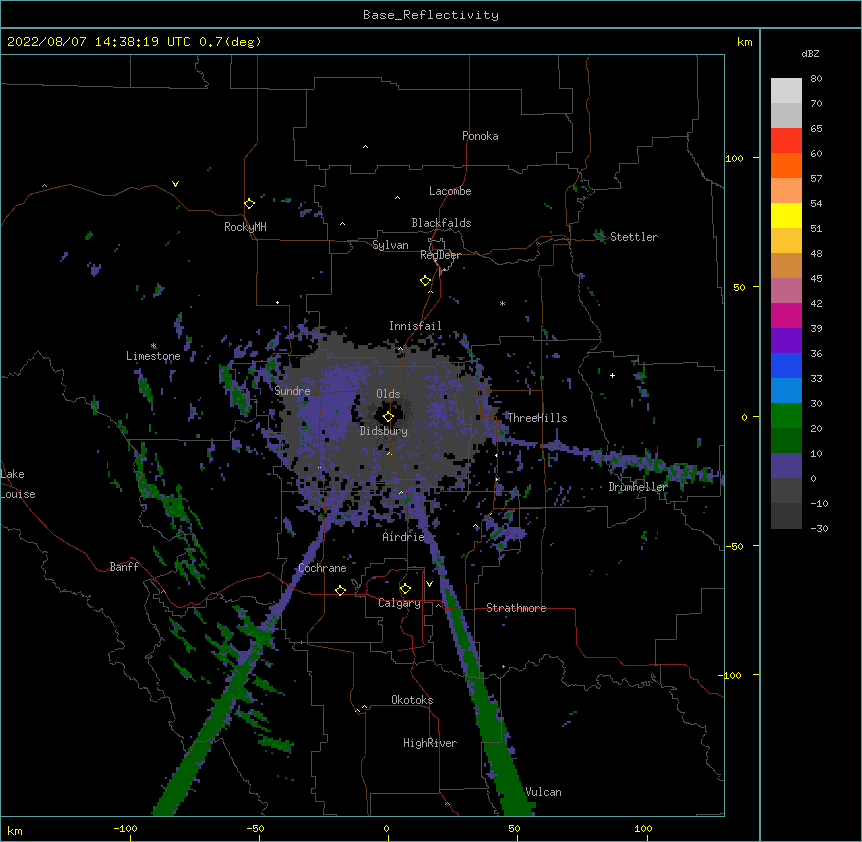Screen dimensions: 862x842
Task: Click the Didsbury label
Action: [384, 431]
